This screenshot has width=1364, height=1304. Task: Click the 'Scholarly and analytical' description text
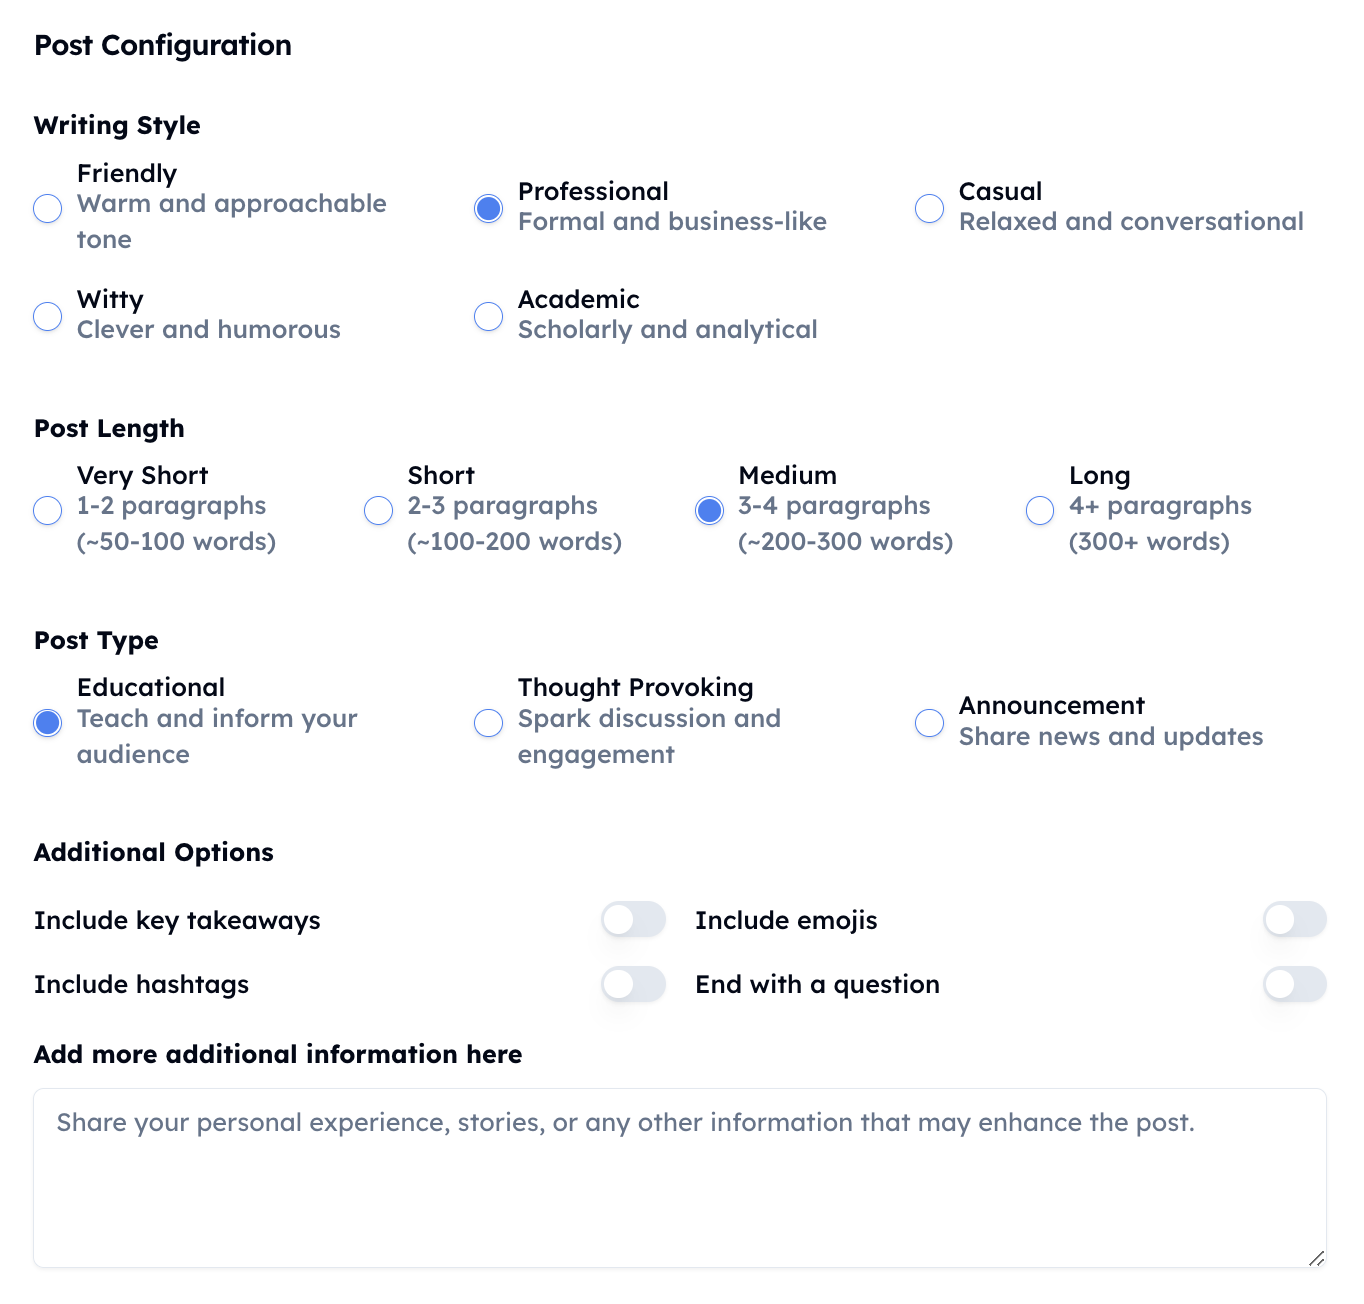668,330
